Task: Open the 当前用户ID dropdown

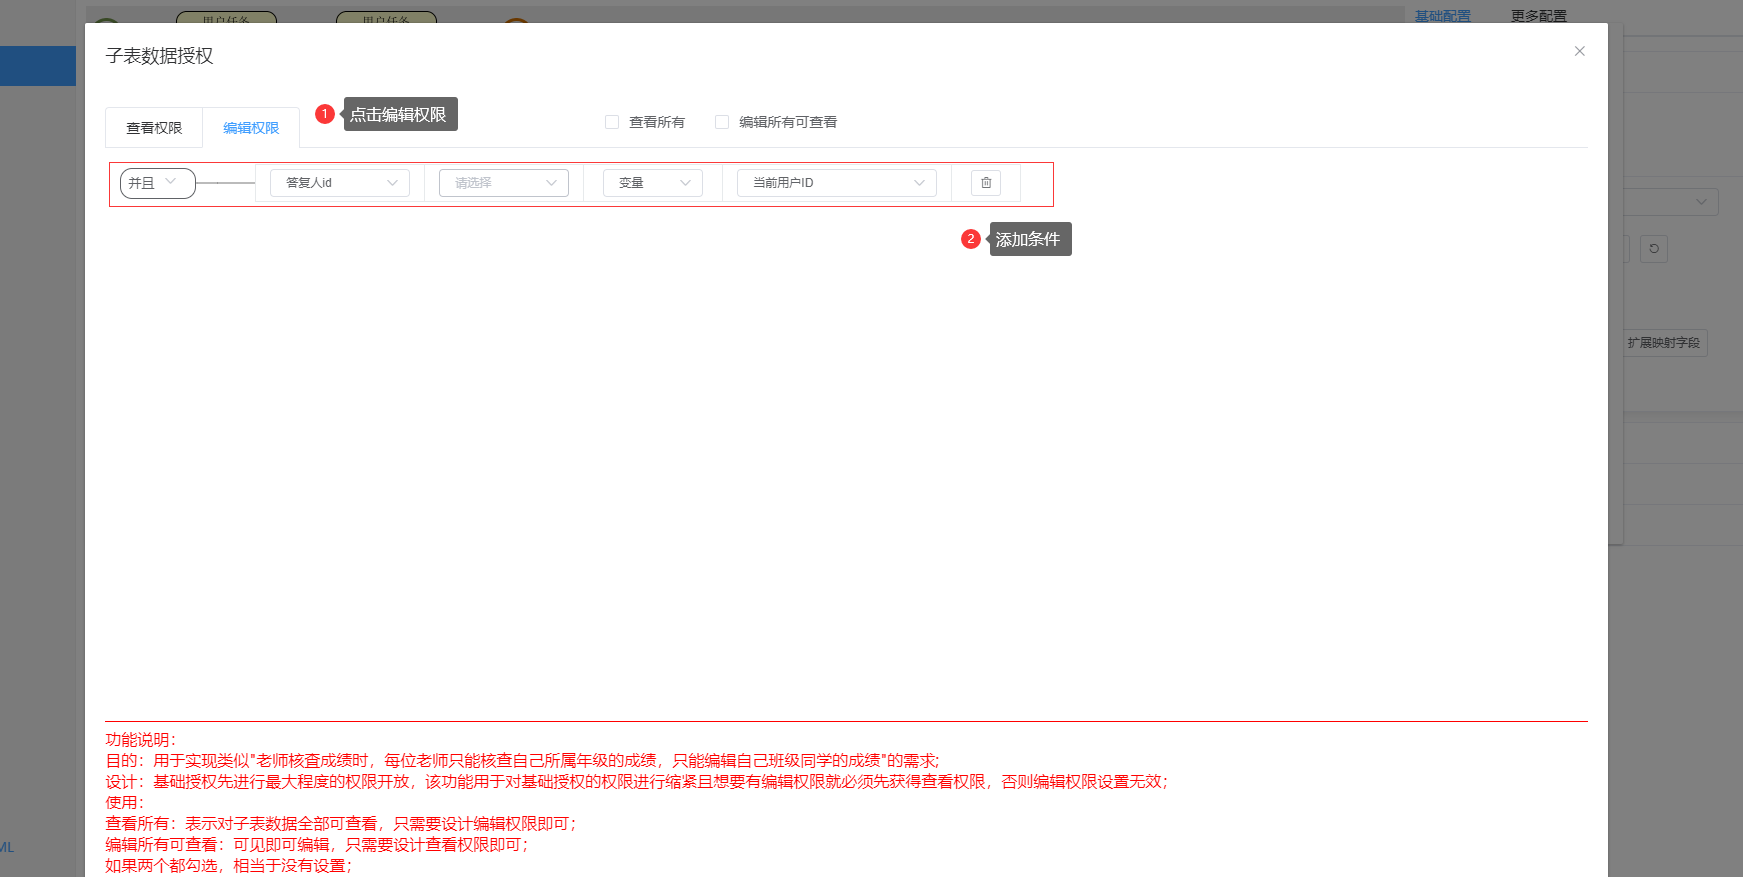Action: [836, 183]
